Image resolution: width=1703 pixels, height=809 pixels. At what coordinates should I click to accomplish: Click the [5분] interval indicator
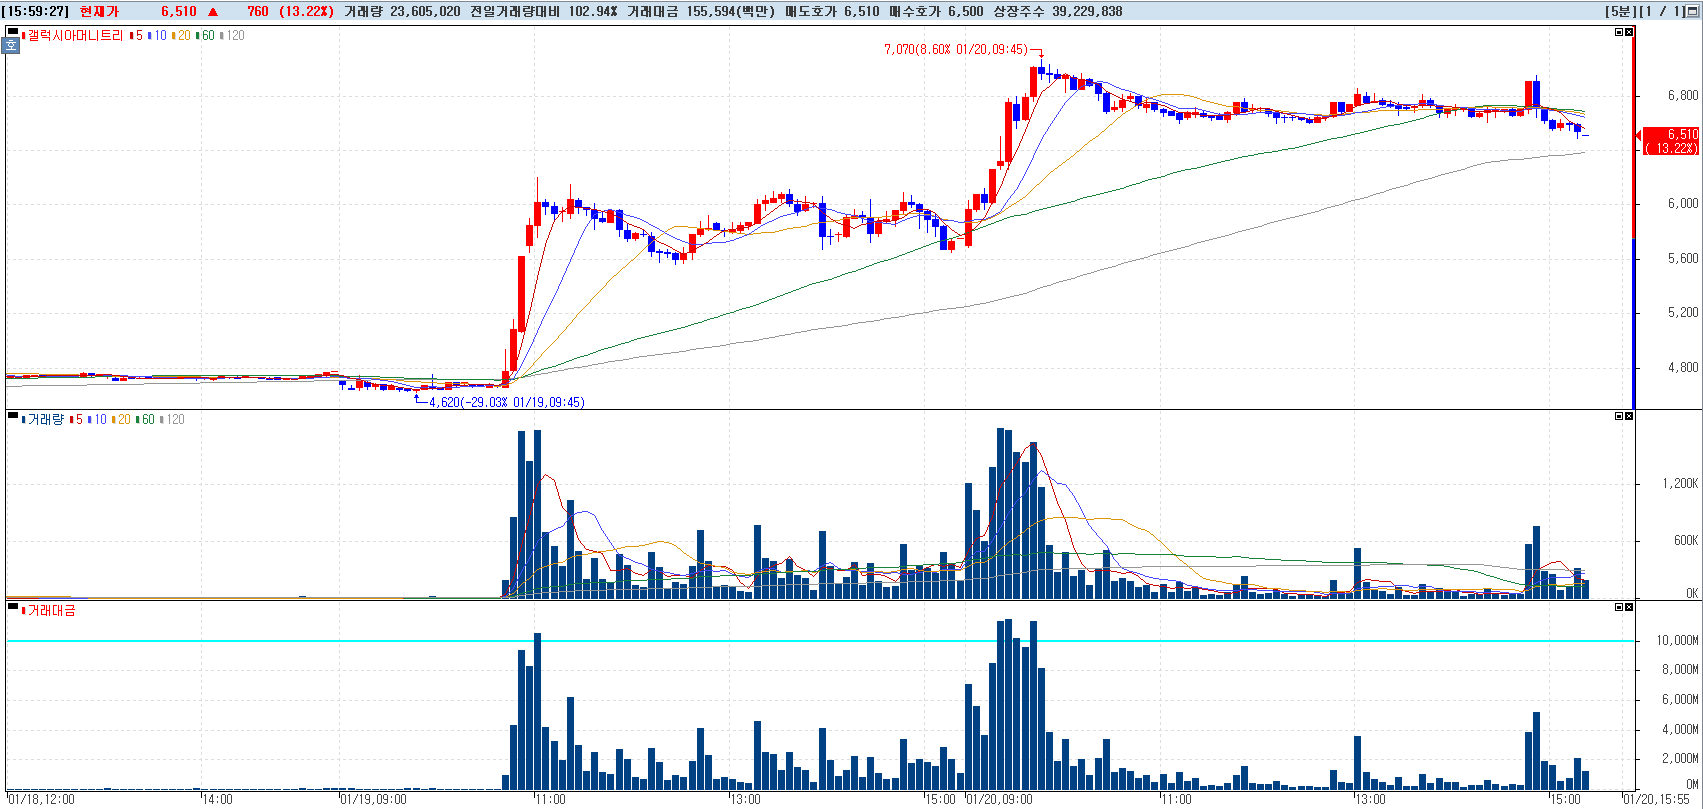[1620, 11]
